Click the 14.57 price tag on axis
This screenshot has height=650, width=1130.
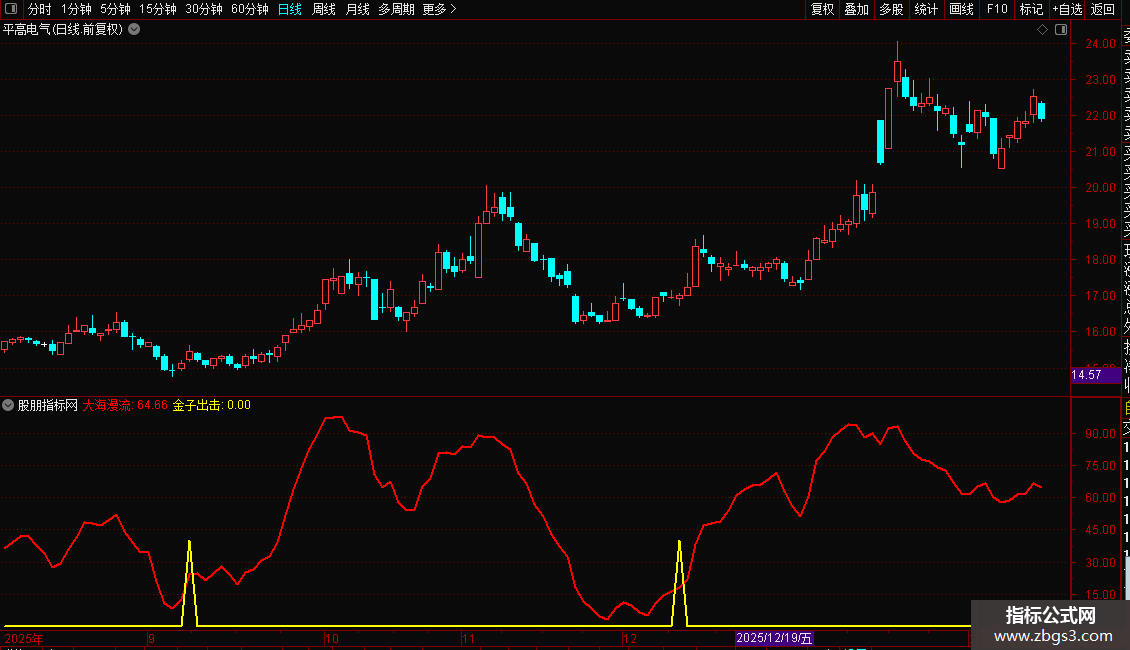pyautogui.click(x=1095, y=375)
